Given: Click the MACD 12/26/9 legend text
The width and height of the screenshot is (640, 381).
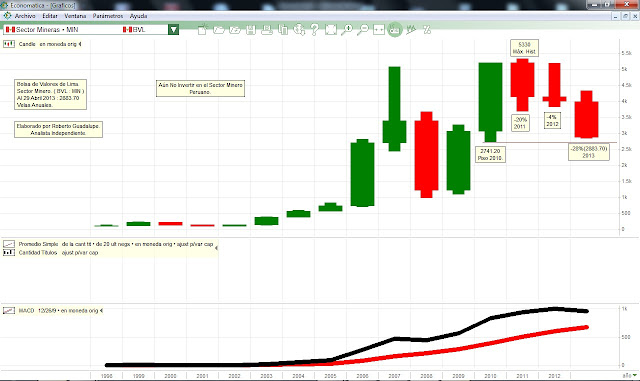Looking at the screenshot, I should point(58,311).
